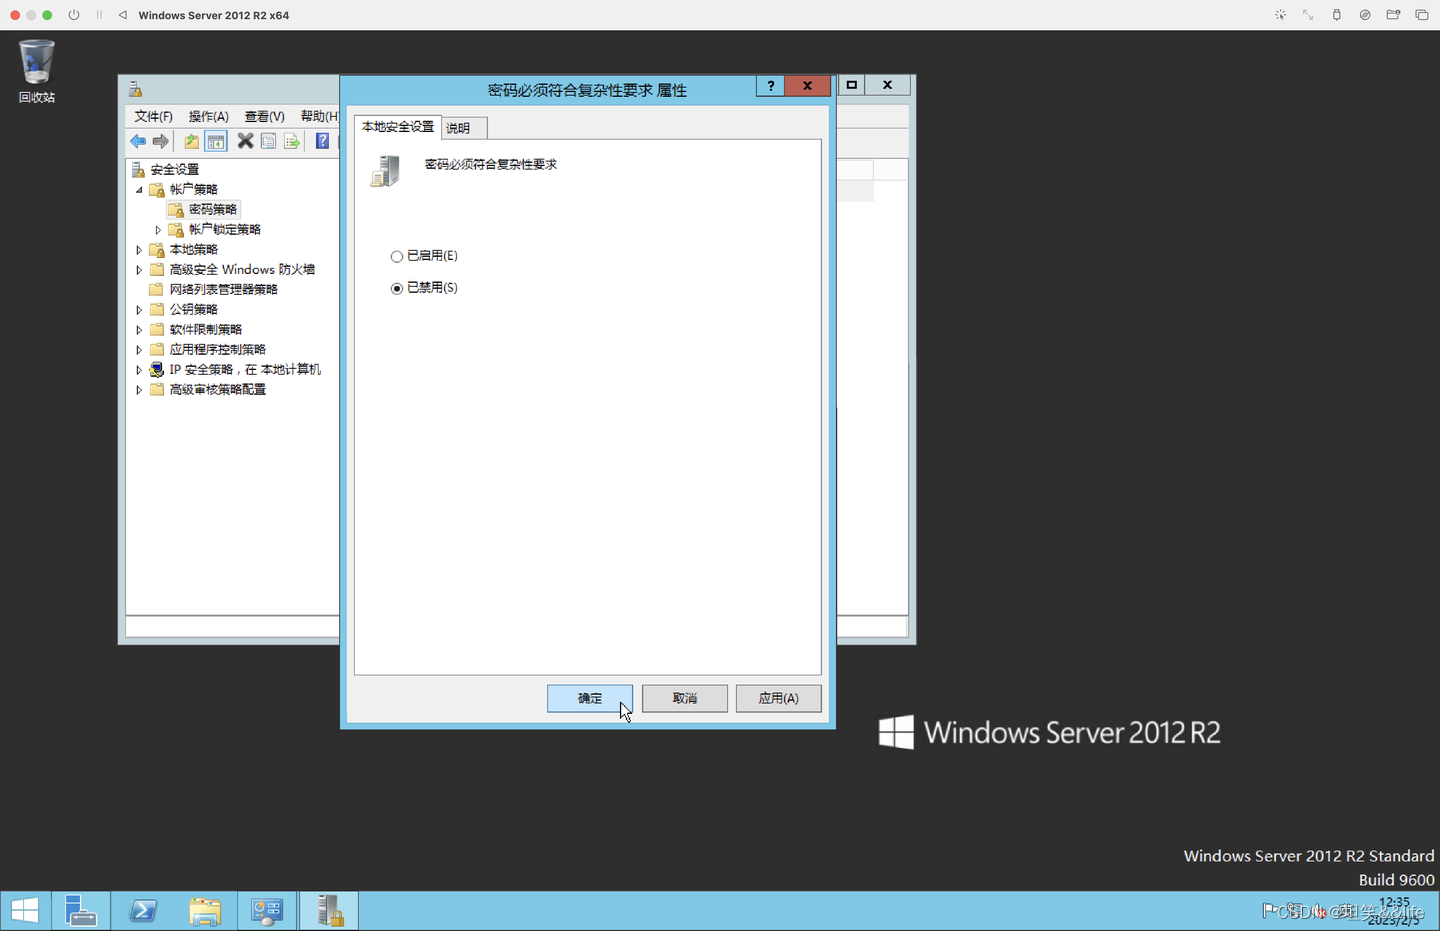Image resolution: width=1440 pixels, height=931 pixels.
Task: Expand the 高级安全 Windows 防火墙 node
Action: 139,270
